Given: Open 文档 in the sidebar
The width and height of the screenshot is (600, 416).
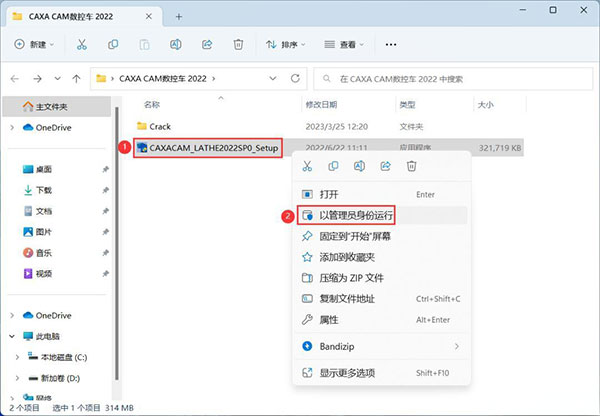Looking at the screenshot, I should tap(44, 211).
